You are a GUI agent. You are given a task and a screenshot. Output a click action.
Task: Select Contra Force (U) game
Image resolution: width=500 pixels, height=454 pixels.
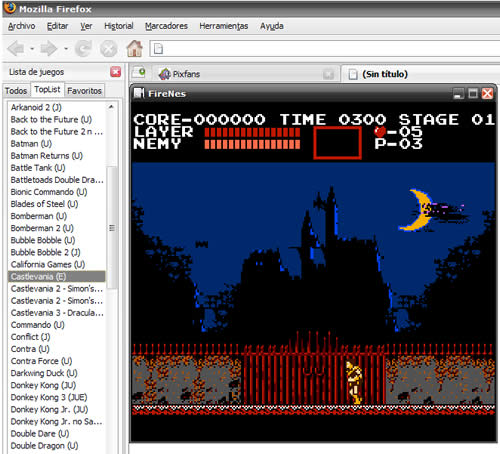coord(57,361)
